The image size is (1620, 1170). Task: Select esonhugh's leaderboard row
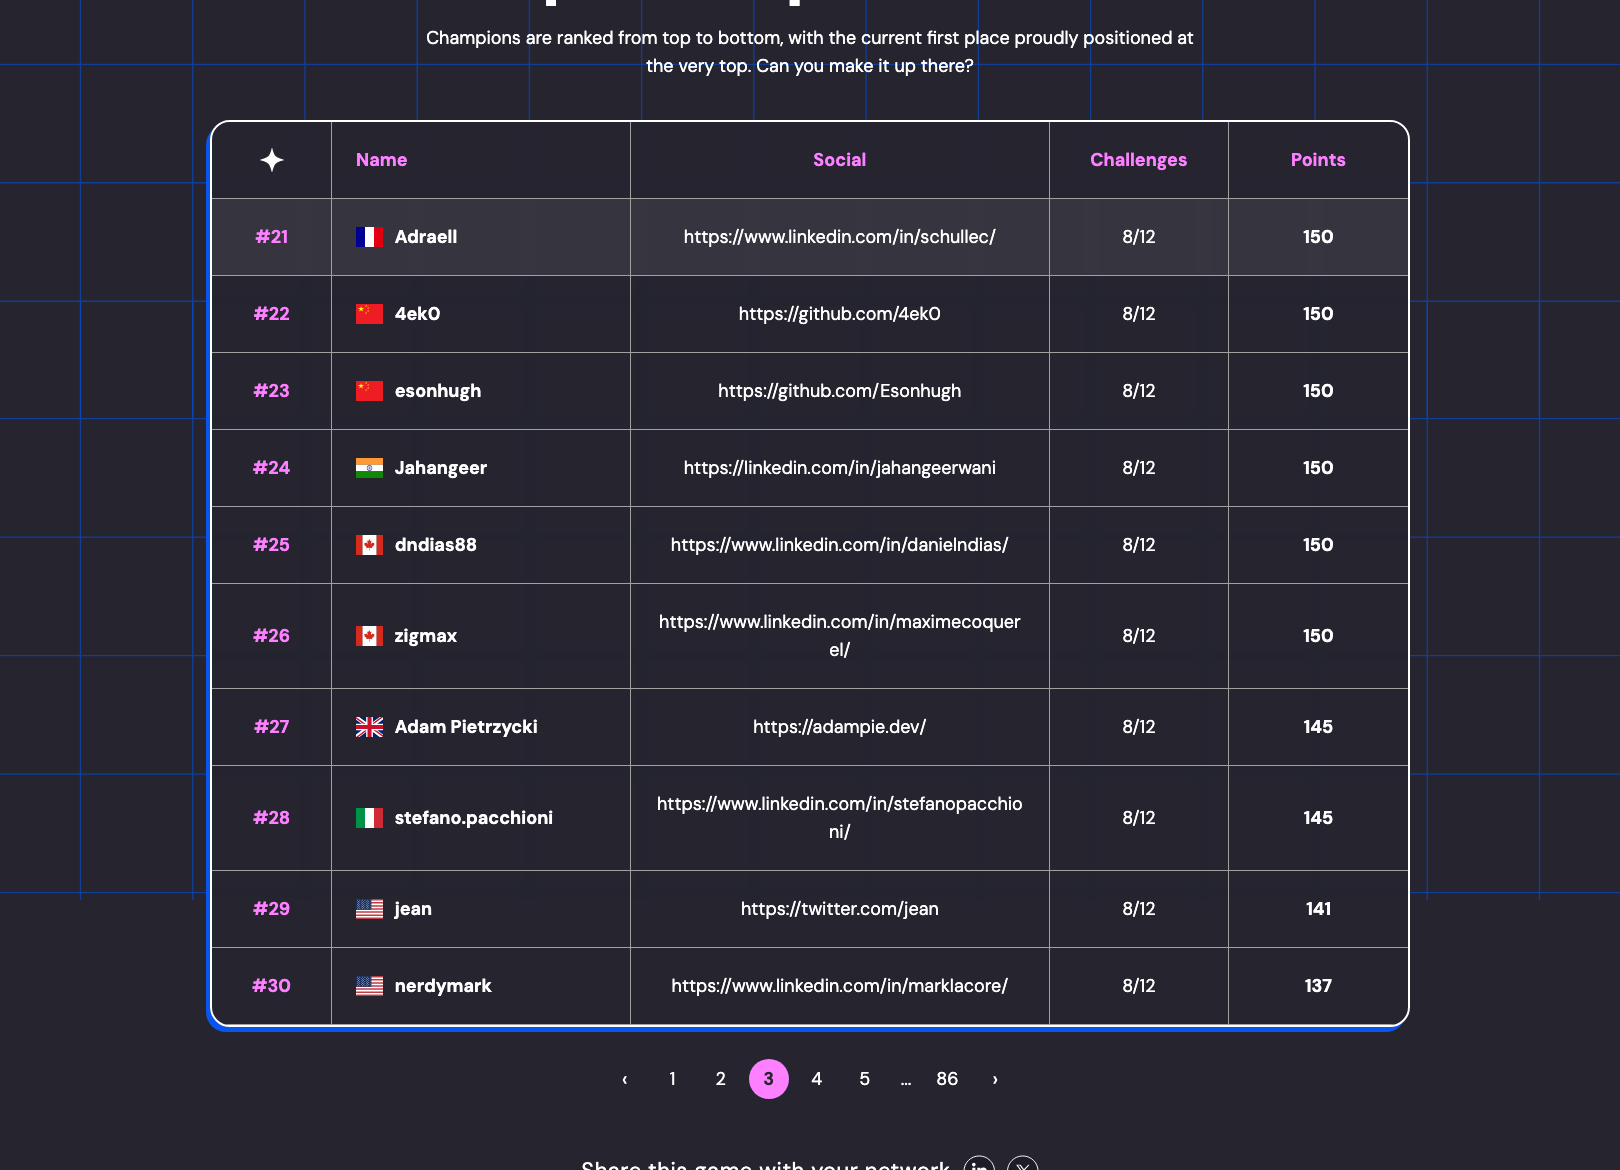click(x=809, y=391)
